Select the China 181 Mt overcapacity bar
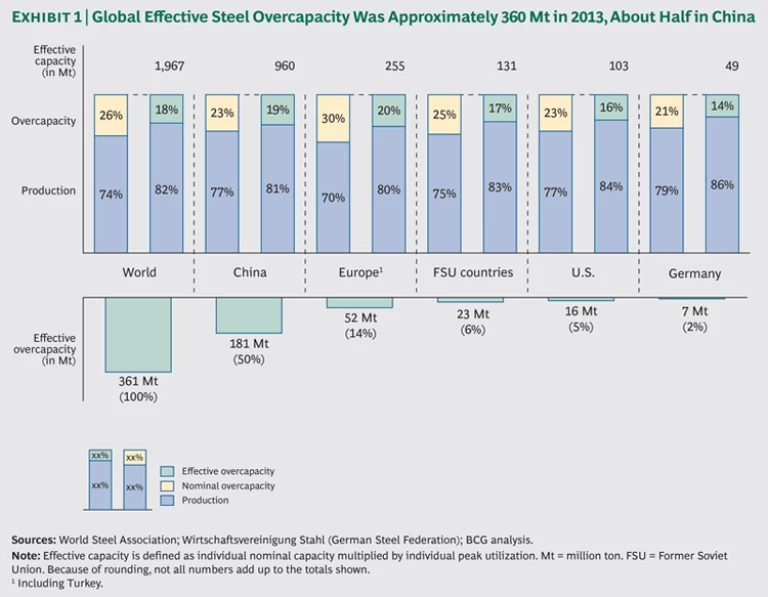Screen dimensions: 768x597 click(249, 315)
